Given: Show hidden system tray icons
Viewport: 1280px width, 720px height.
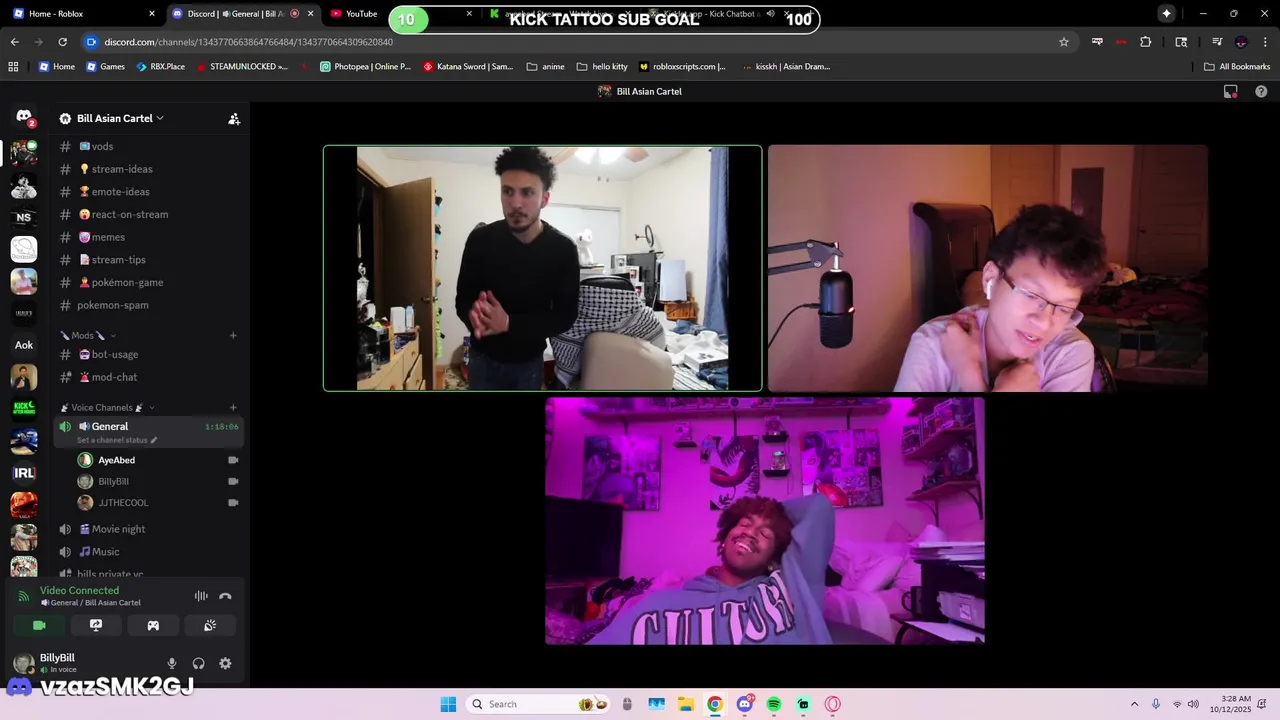Looking at the screenshot, I should (1134, 704).
